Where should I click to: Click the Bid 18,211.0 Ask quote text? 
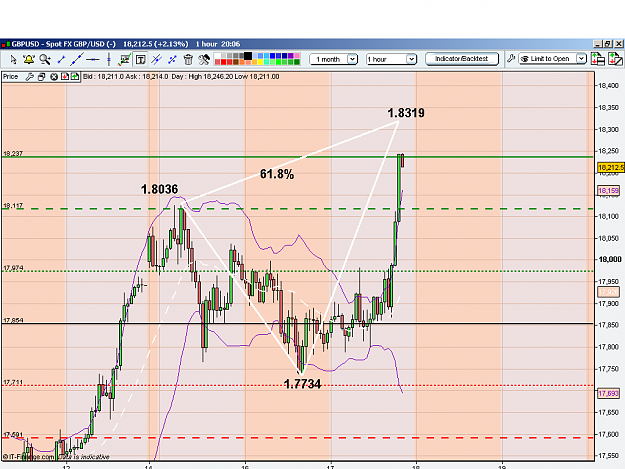126,77
